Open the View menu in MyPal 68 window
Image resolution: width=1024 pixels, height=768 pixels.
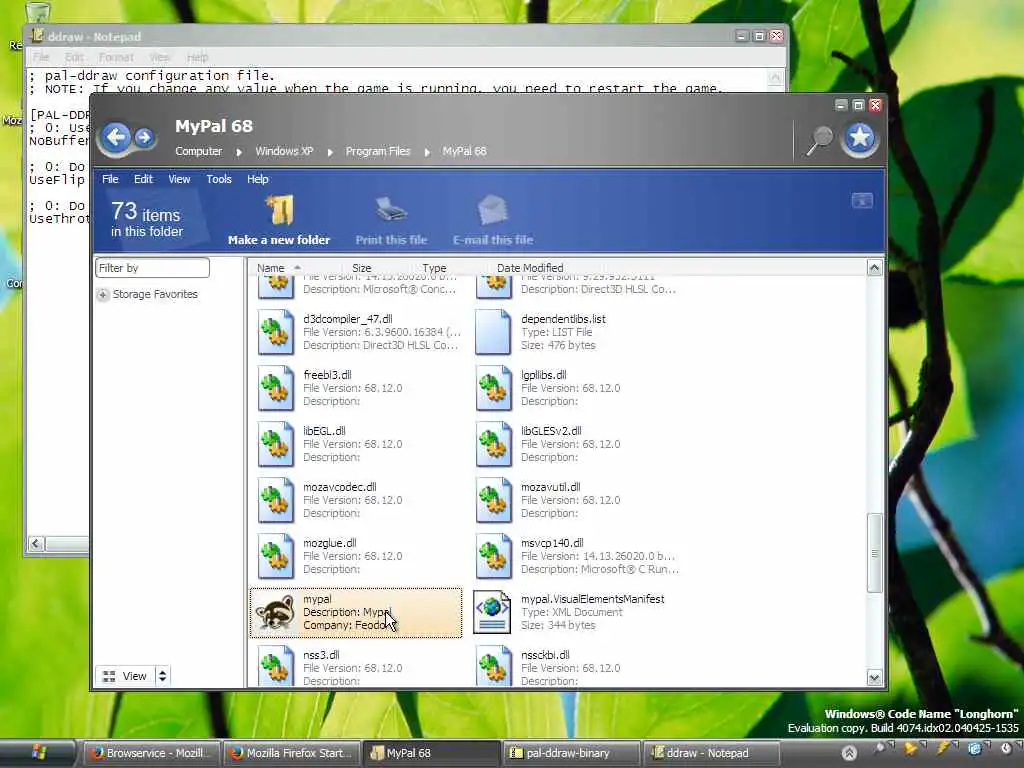coord(179,179)
